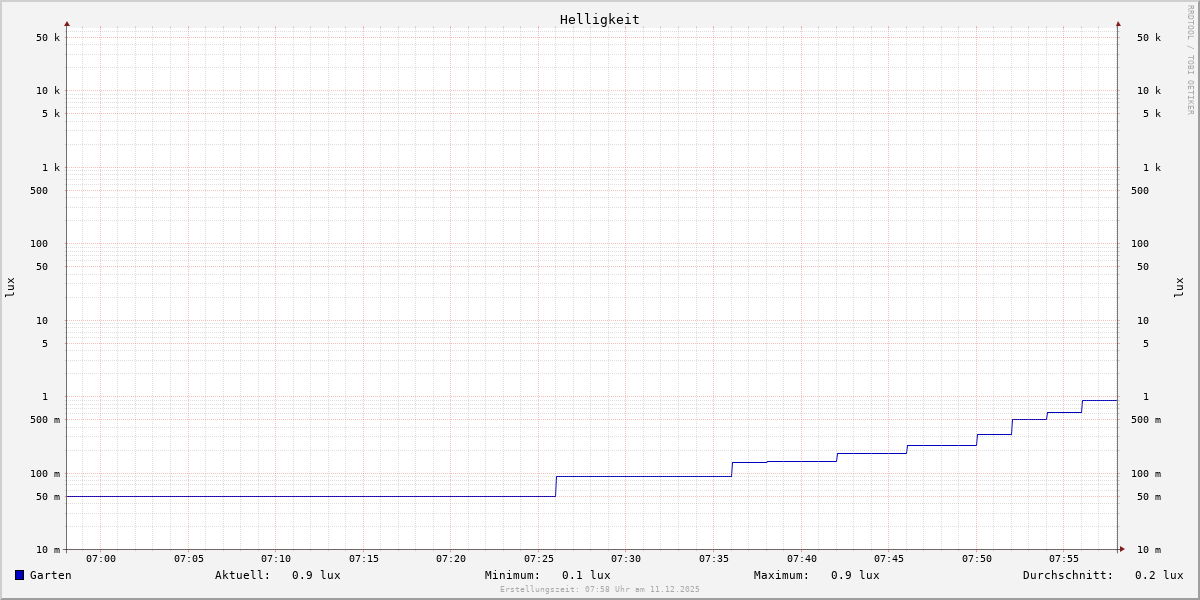Click the 07:25 time axis label
This screenshot has width=1200, height=600.
tap(539, 559)
